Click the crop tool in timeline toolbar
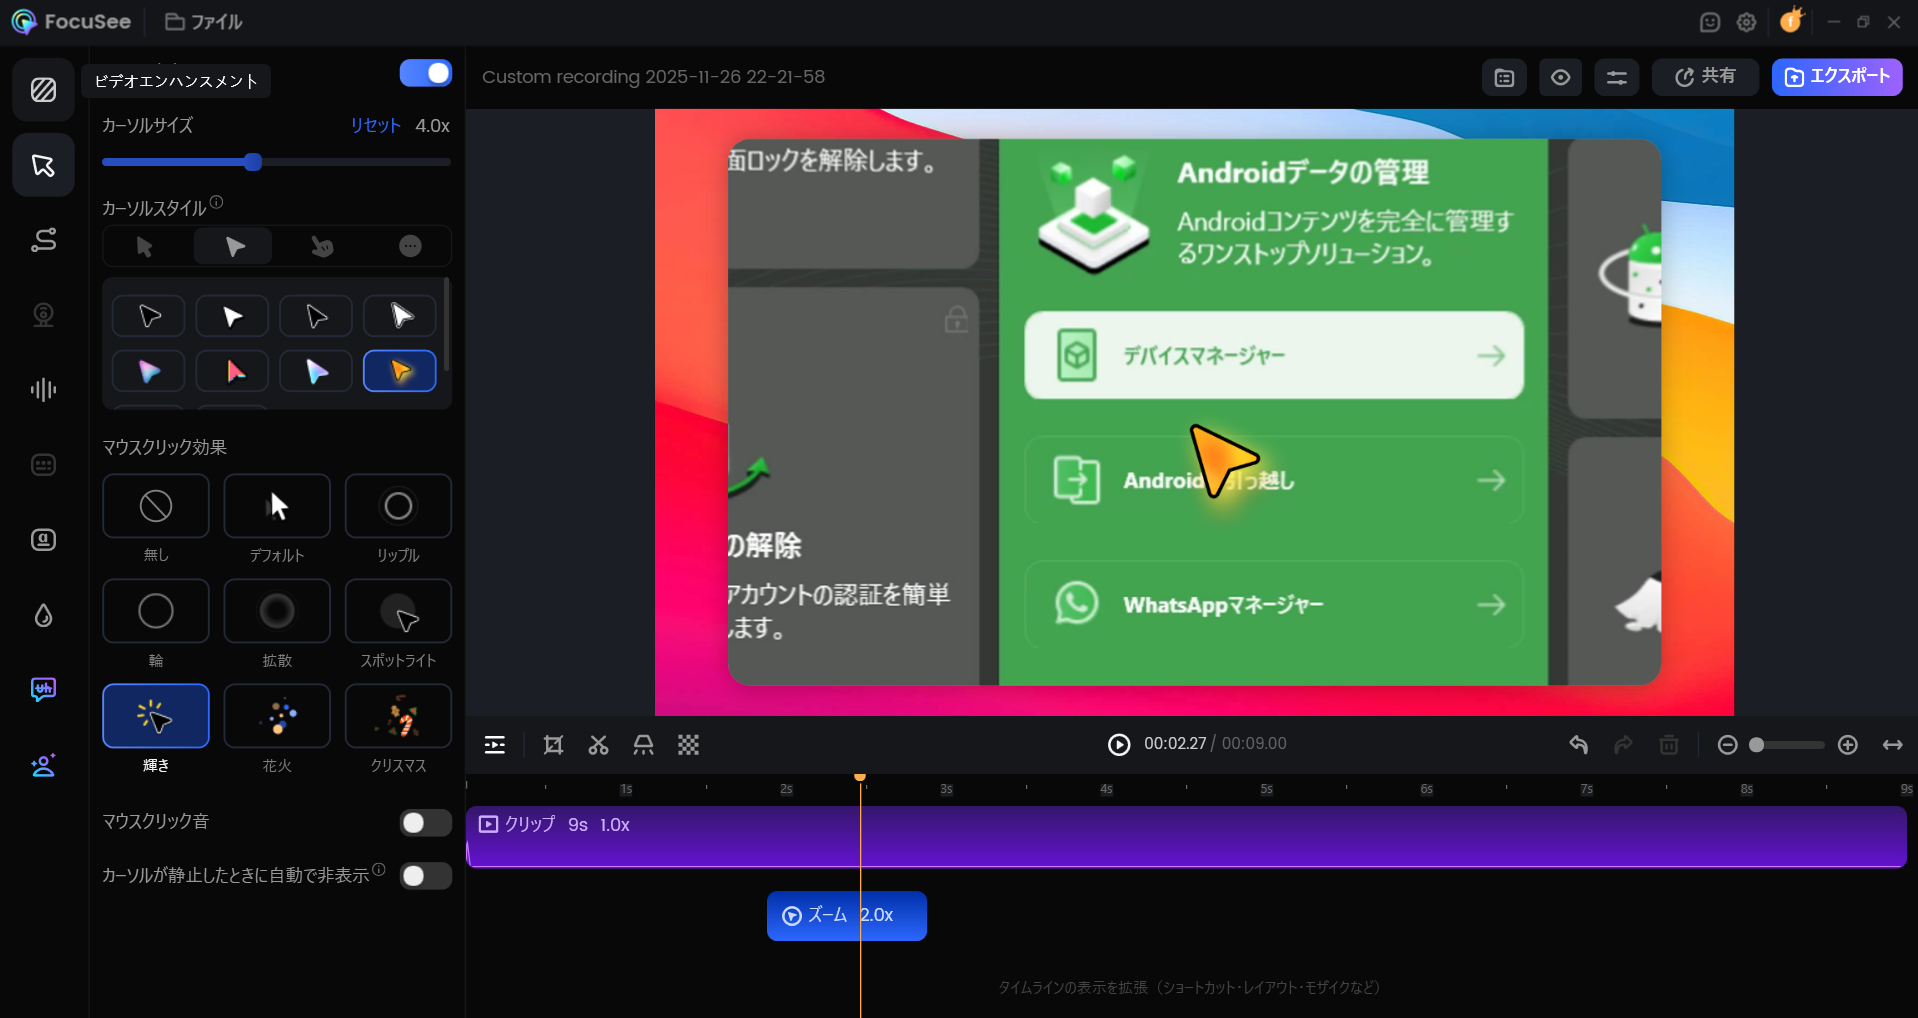1918x1018 pixels. [553, 745]
